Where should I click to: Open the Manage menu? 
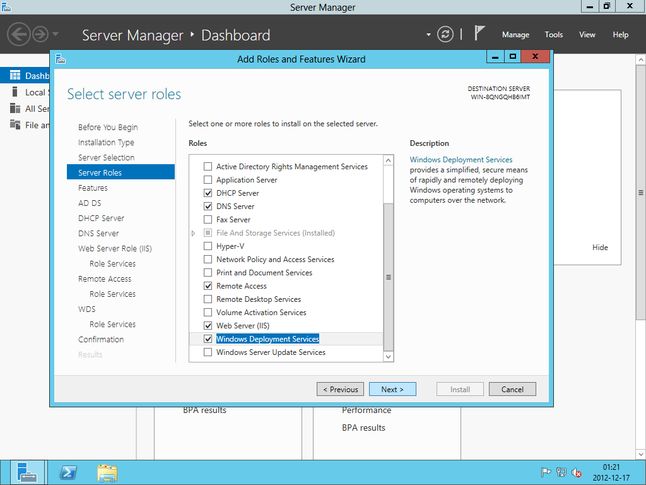pyautogui.click(x=515, y=35)
